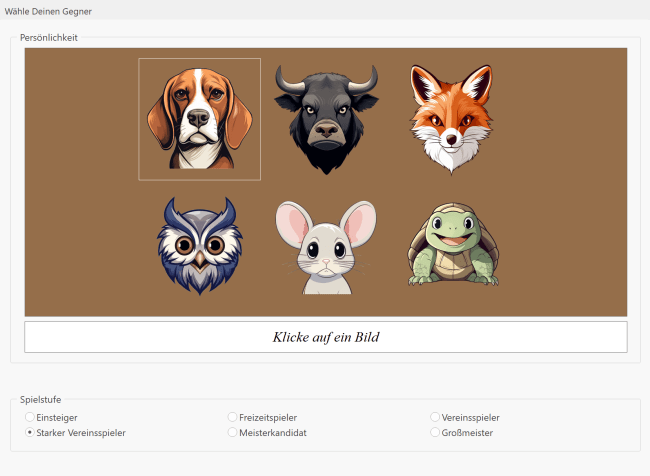Image resolution: width=650 pixels, height=476 pixels.
Task: Click the Spielstufe group label
Action: [41, 400]
